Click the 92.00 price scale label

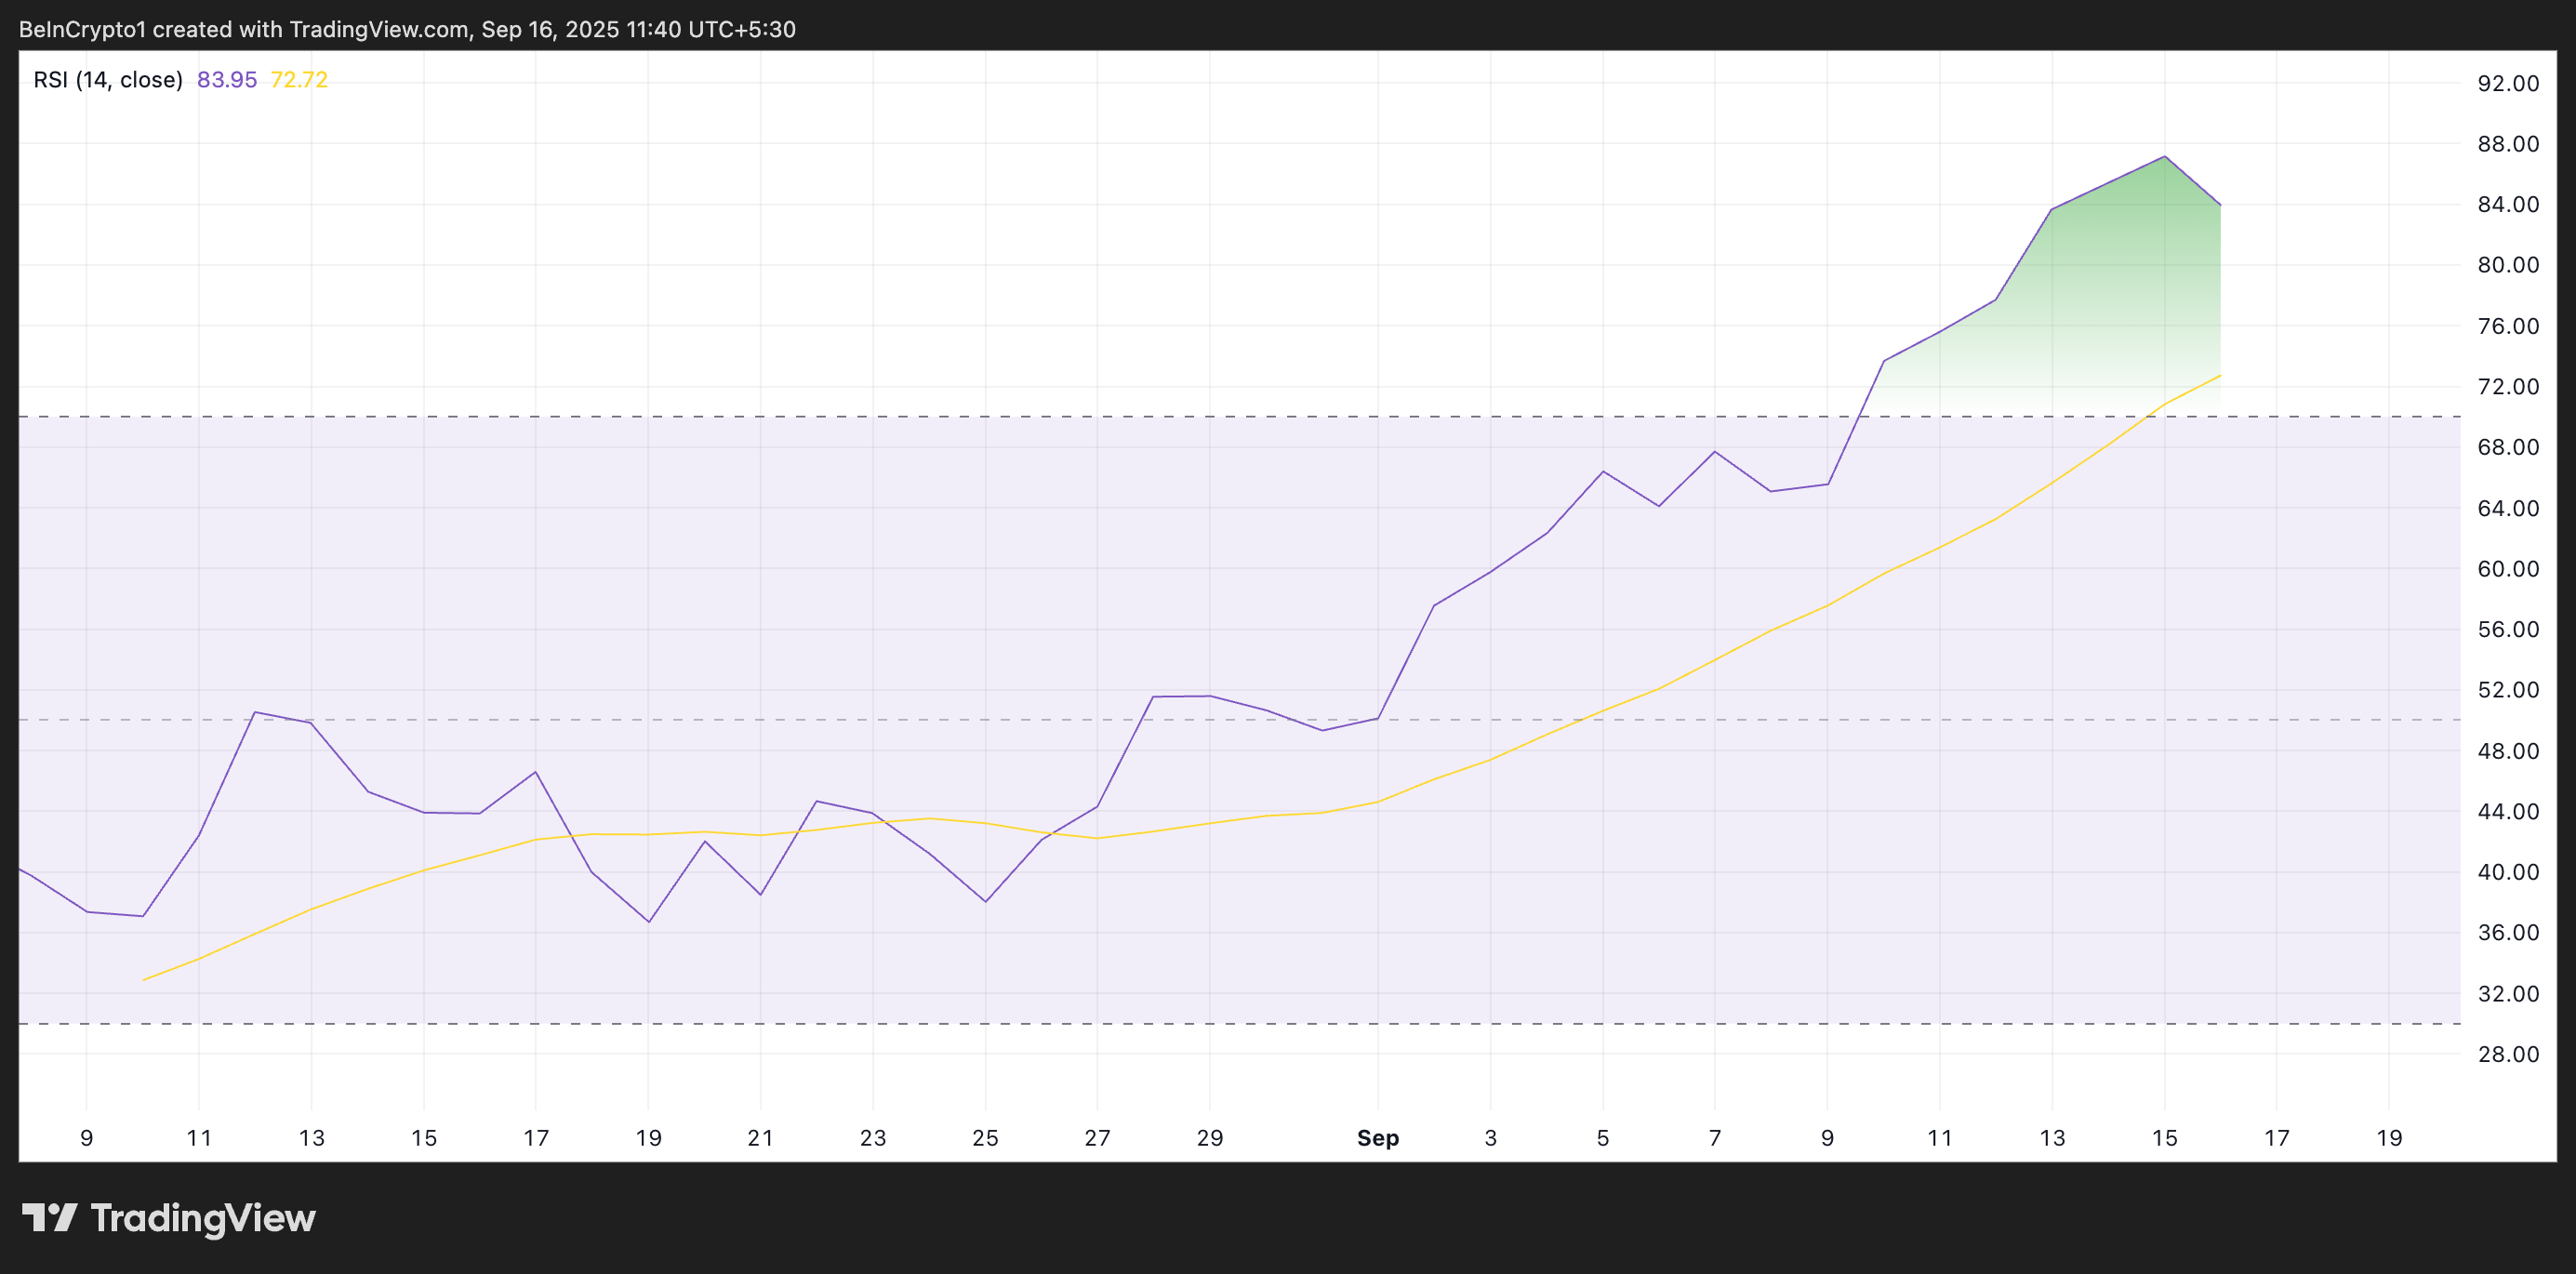(2508, 84)
